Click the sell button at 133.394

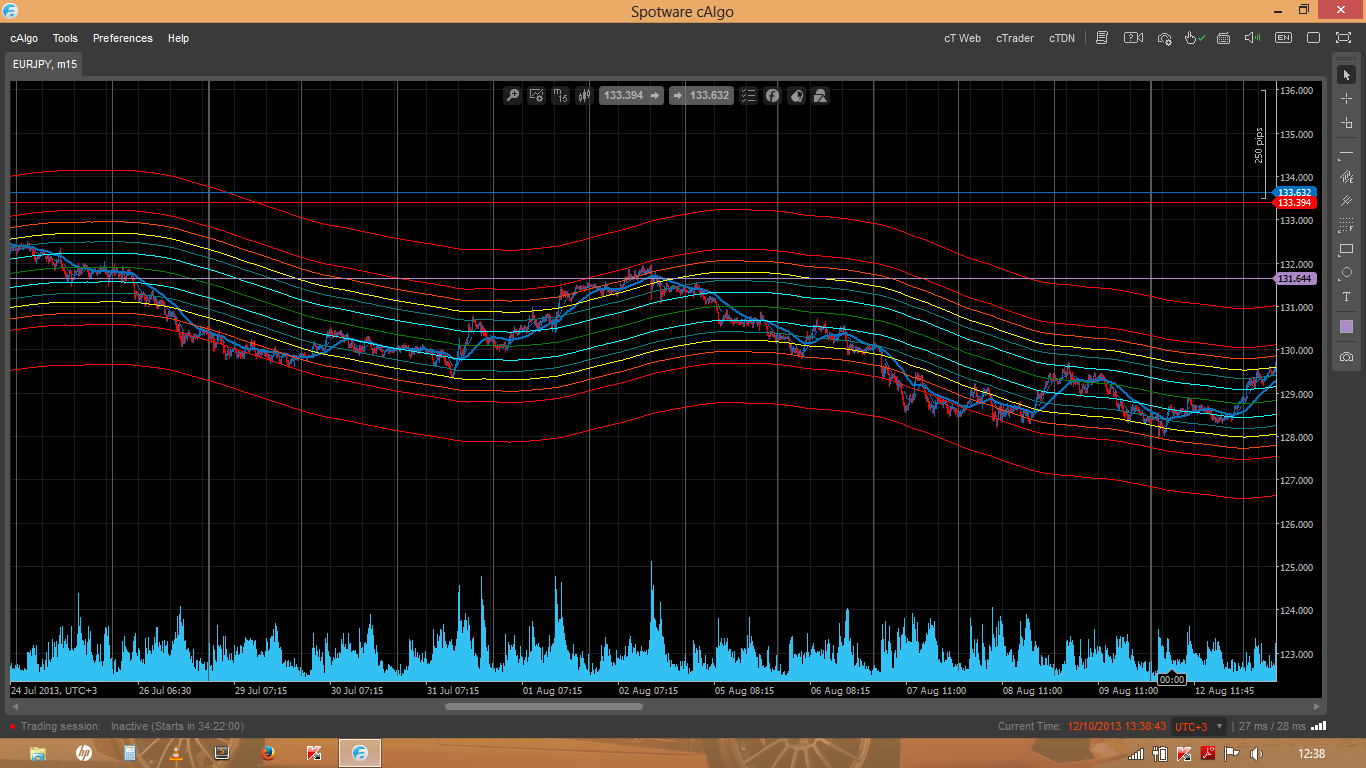[x=631, y=96]
